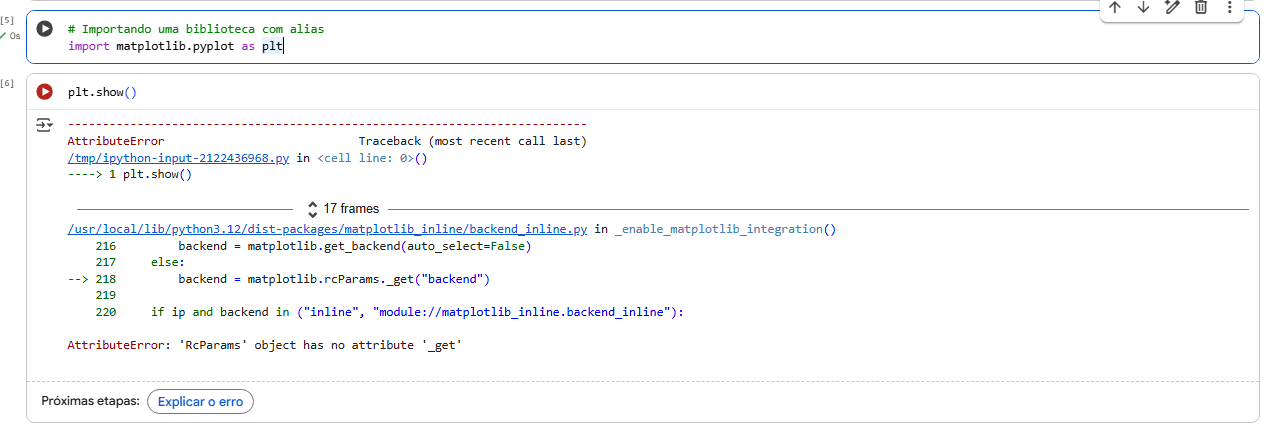Click the final AttributeError message text
Image resolution: width=1274 pixels, height=440 pixels.
(264, 345)
